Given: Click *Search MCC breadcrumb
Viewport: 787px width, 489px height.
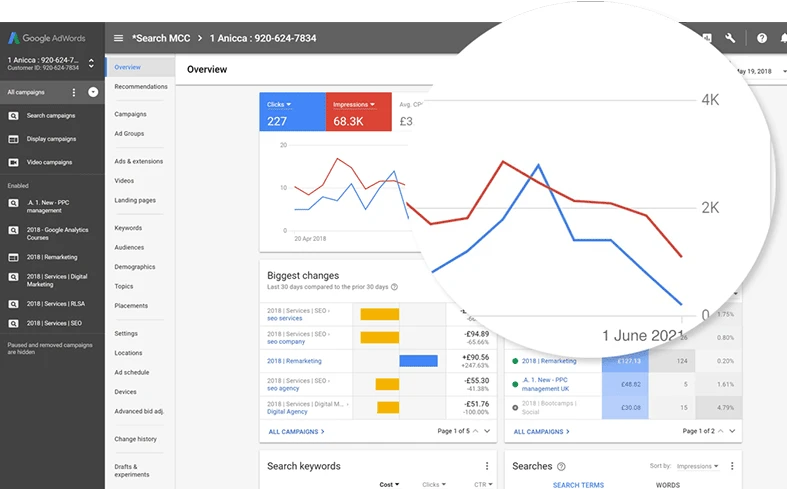Looking at the screenshot, I should (x=161, y=38).
